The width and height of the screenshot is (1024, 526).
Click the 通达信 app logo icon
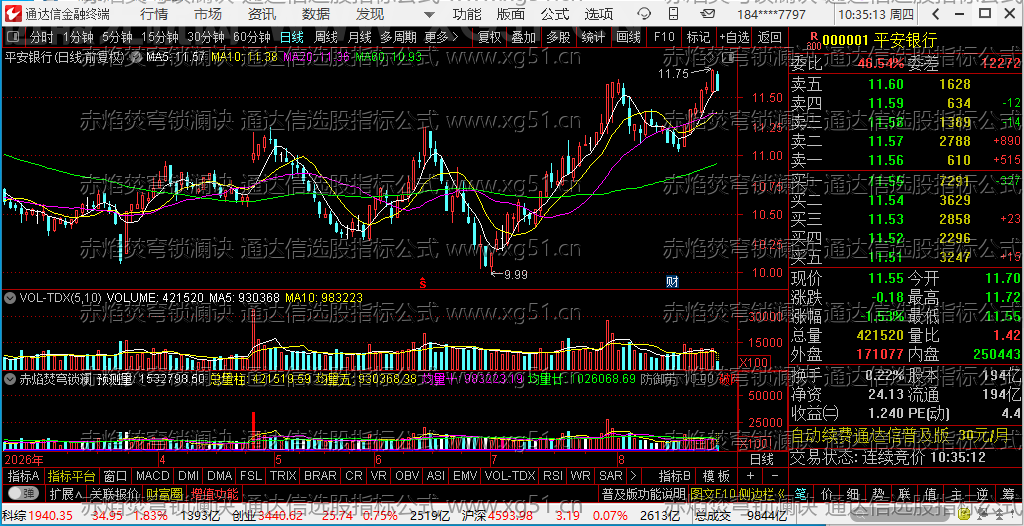(x=14, y=14)
